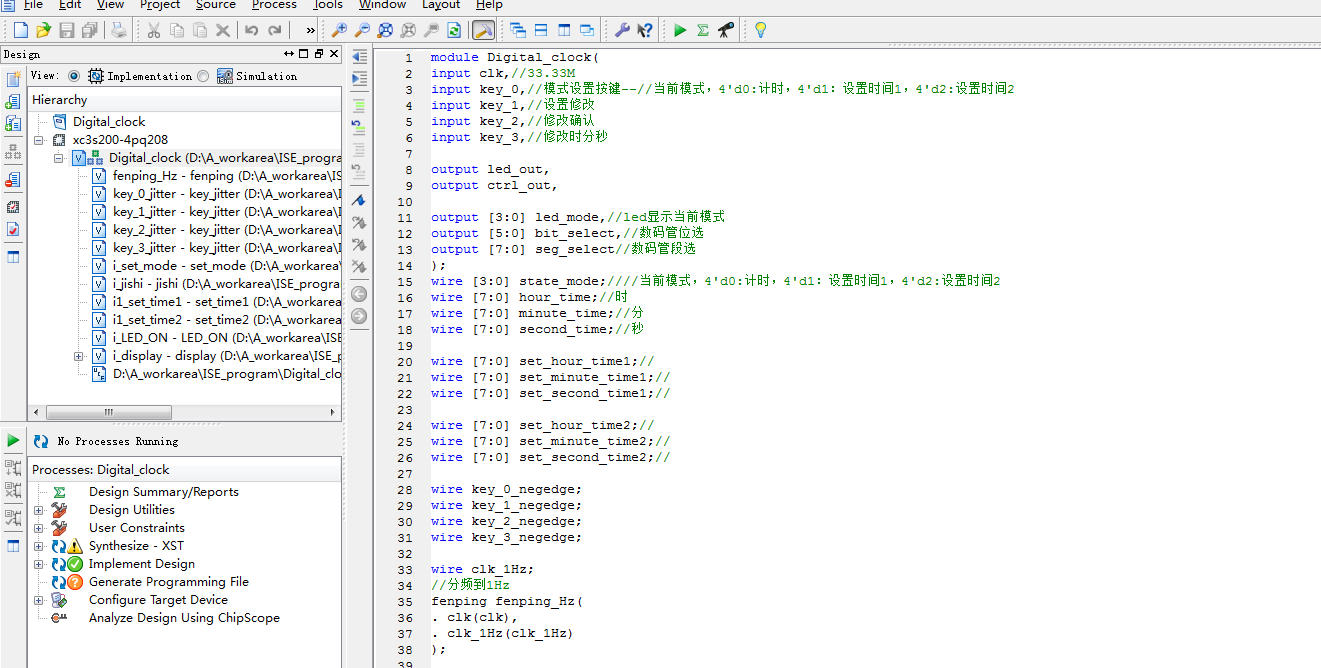The width and height of the screenshot is (1321, 668).
Task: Select i_jishi module in the hierarchy
Action: click(146, 284)
